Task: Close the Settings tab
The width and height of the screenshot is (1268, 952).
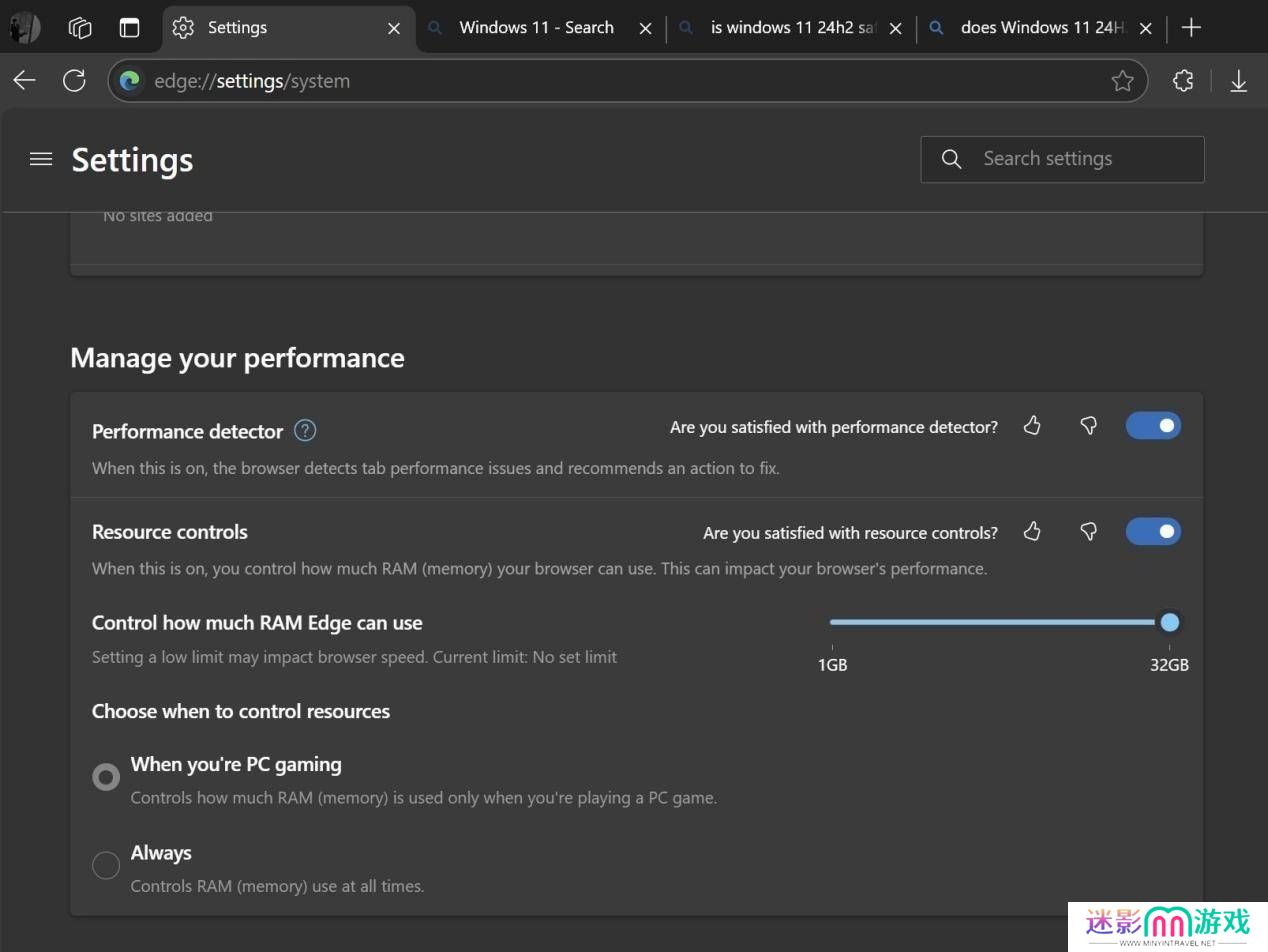Action: (394, 29)
